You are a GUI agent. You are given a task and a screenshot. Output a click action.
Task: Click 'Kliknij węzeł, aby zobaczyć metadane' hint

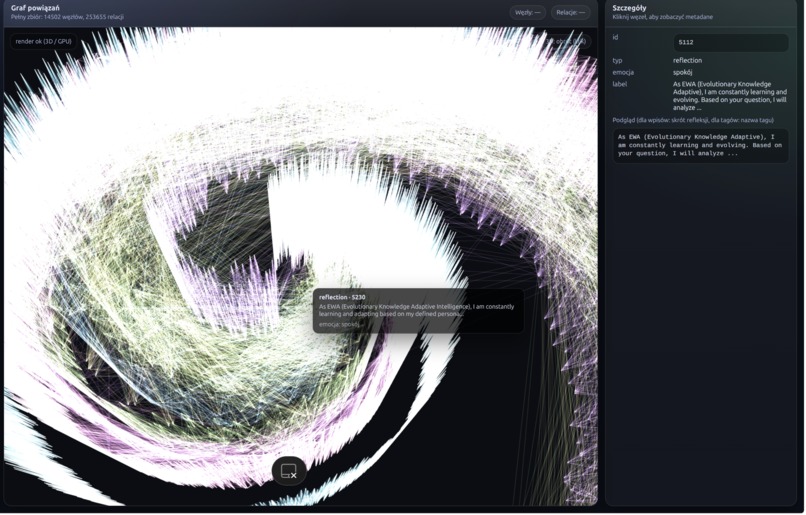coord(663,17)
